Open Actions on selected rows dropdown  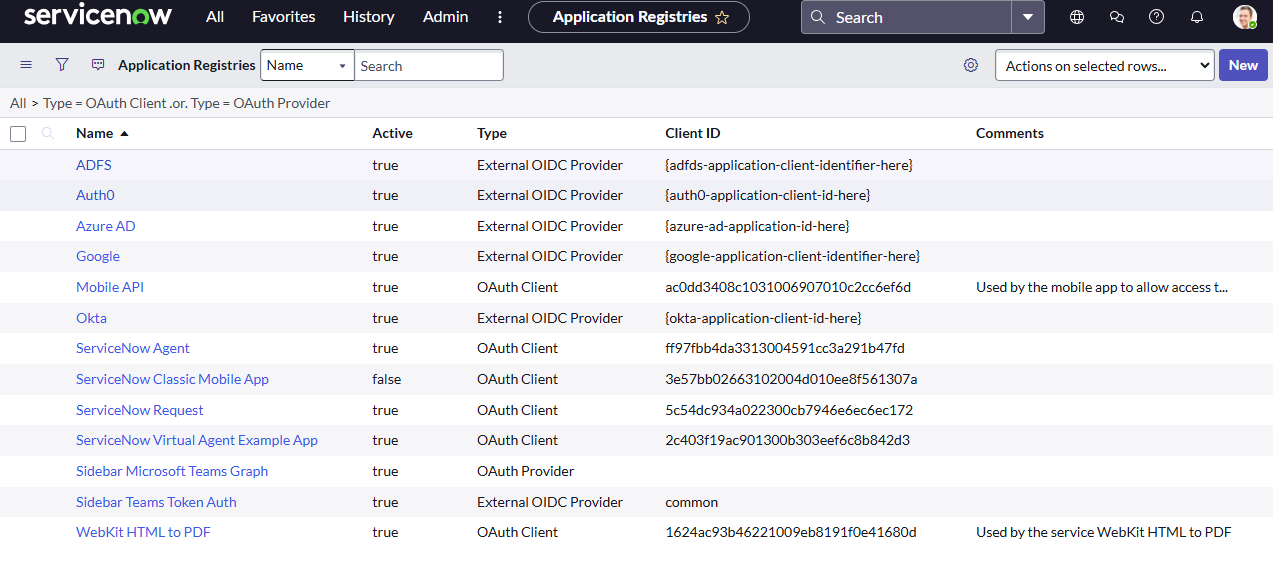coord(1105,66)
